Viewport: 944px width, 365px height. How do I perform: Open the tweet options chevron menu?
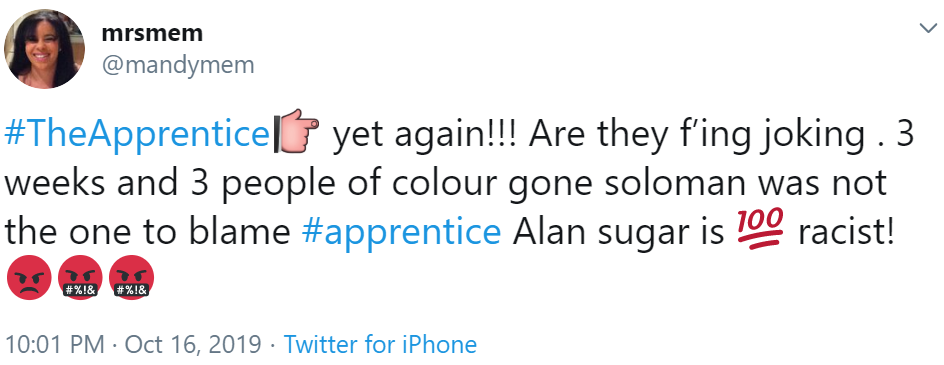click(928, 28)
